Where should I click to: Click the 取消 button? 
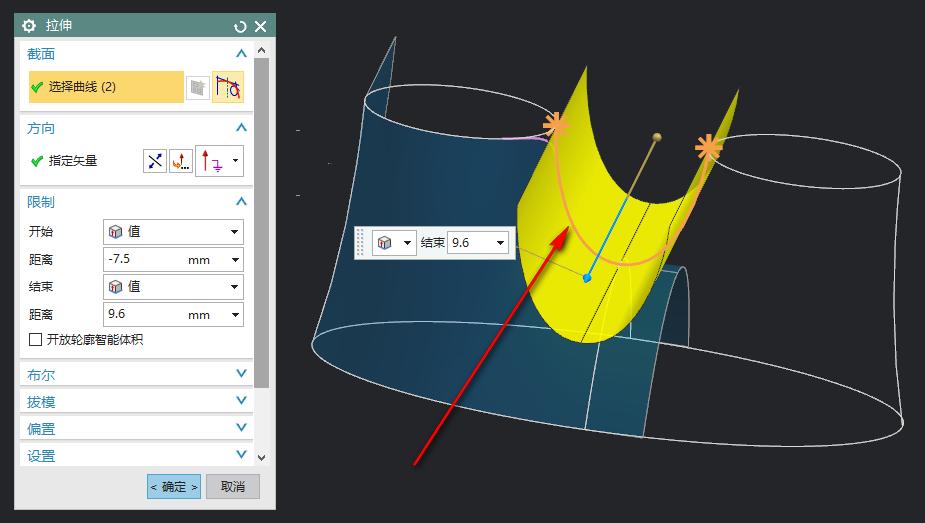pyautogui.click(x=232, y=486)
